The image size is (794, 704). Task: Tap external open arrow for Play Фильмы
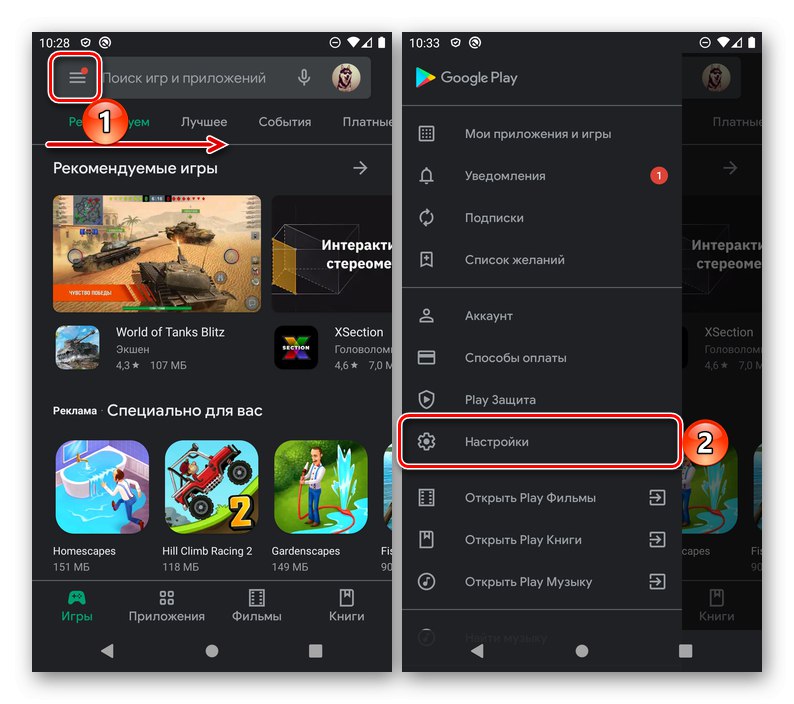657,498
